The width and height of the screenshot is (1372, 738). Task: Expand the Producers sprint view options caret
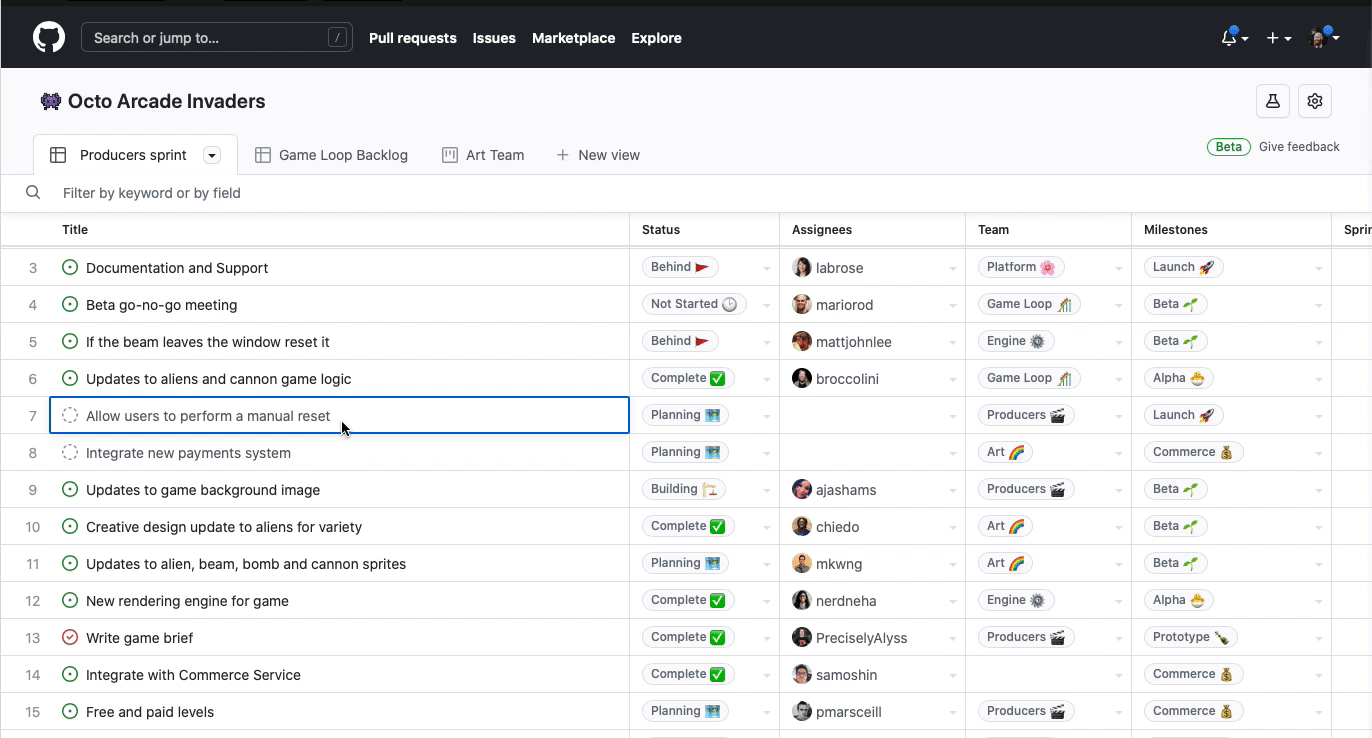click(x=211, y=155)
